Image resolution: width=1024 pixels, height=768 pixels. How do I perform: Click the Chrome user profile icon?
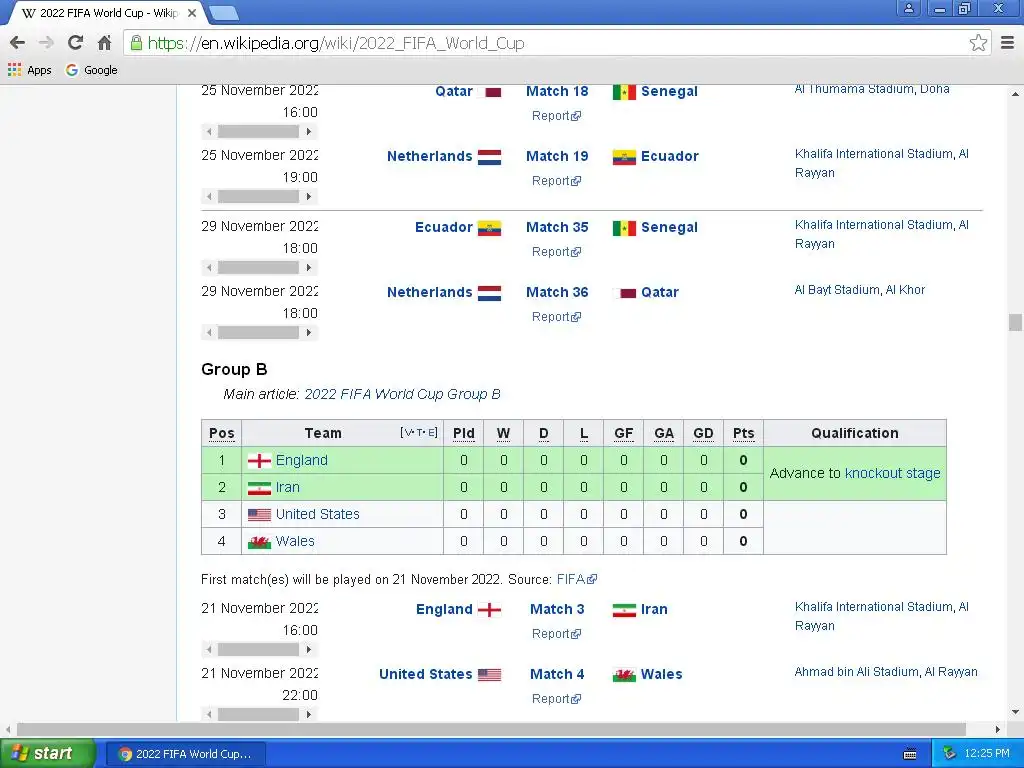coord(908,8)
